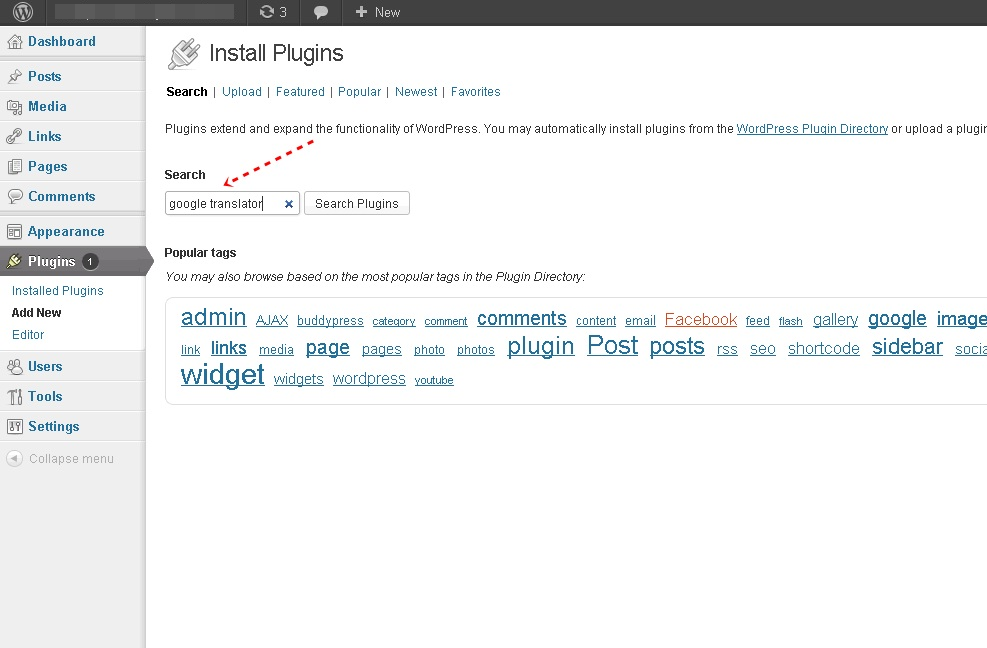The width and height of the screenshot is (987, 648).
Task: Open the Appearance menu
Action: tap(66, 232)
